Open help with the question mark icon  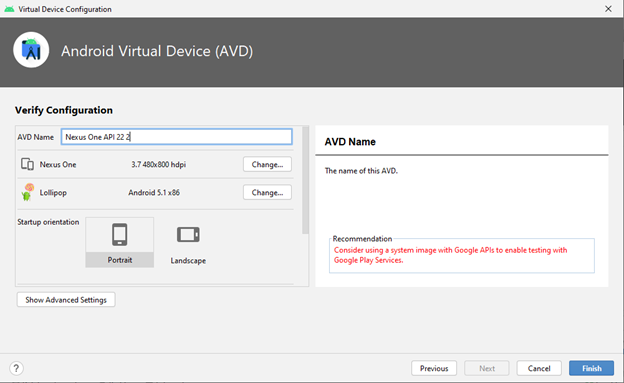tap(16, 368)
